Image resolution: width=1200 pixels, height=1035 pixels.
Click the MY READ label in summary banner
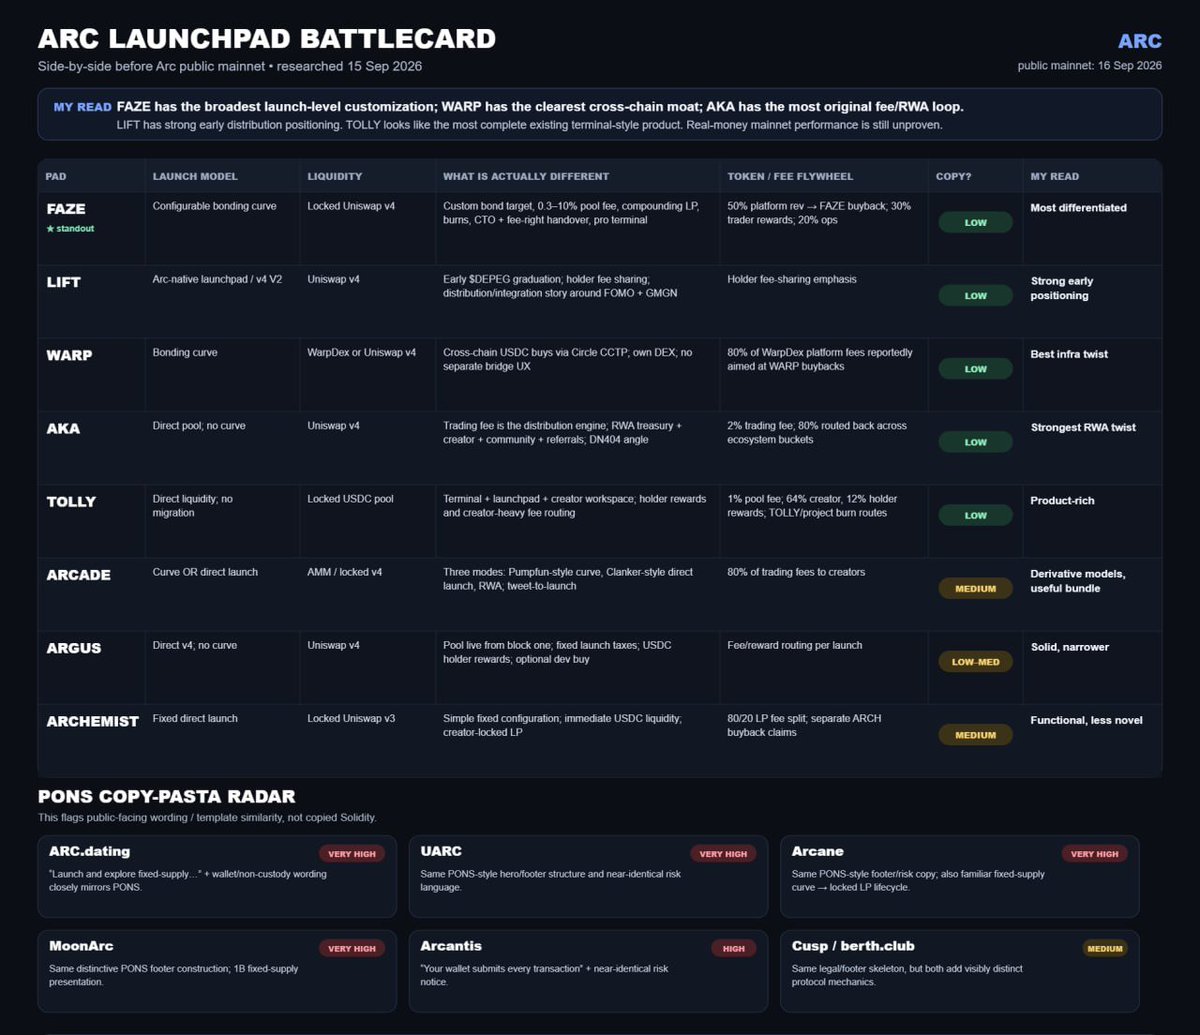point(82,107)
